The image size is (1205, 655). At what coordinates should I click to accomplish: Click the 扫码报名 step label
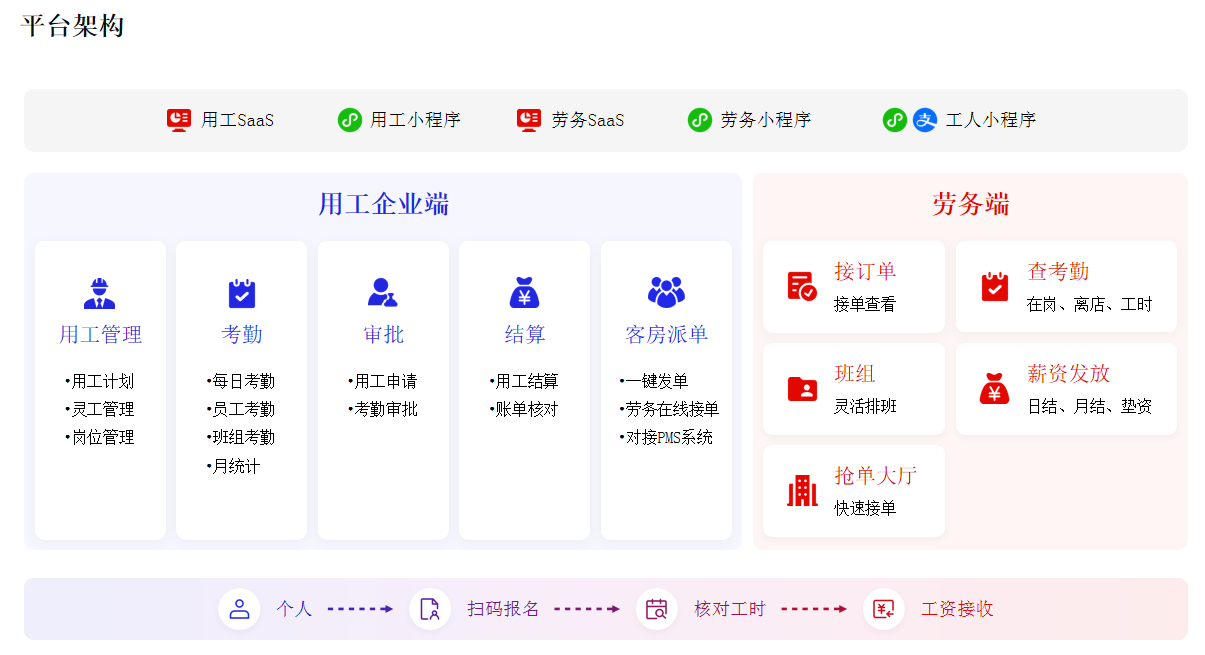(x=503, y=609)
